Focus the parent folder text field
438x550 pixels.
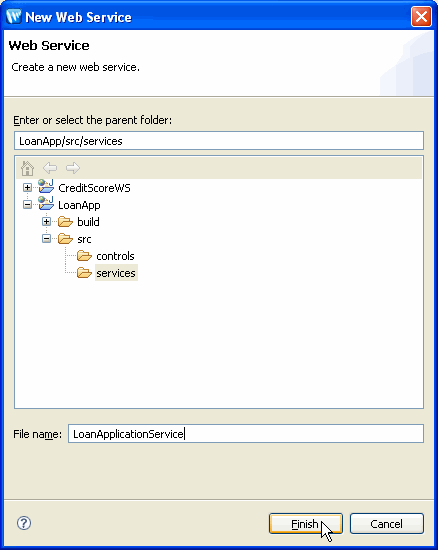219,141
